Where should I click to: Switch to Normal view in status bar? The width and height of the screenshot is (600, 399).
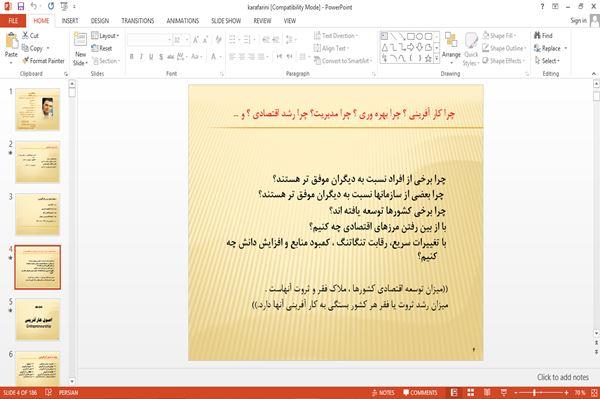click(454, 392)
